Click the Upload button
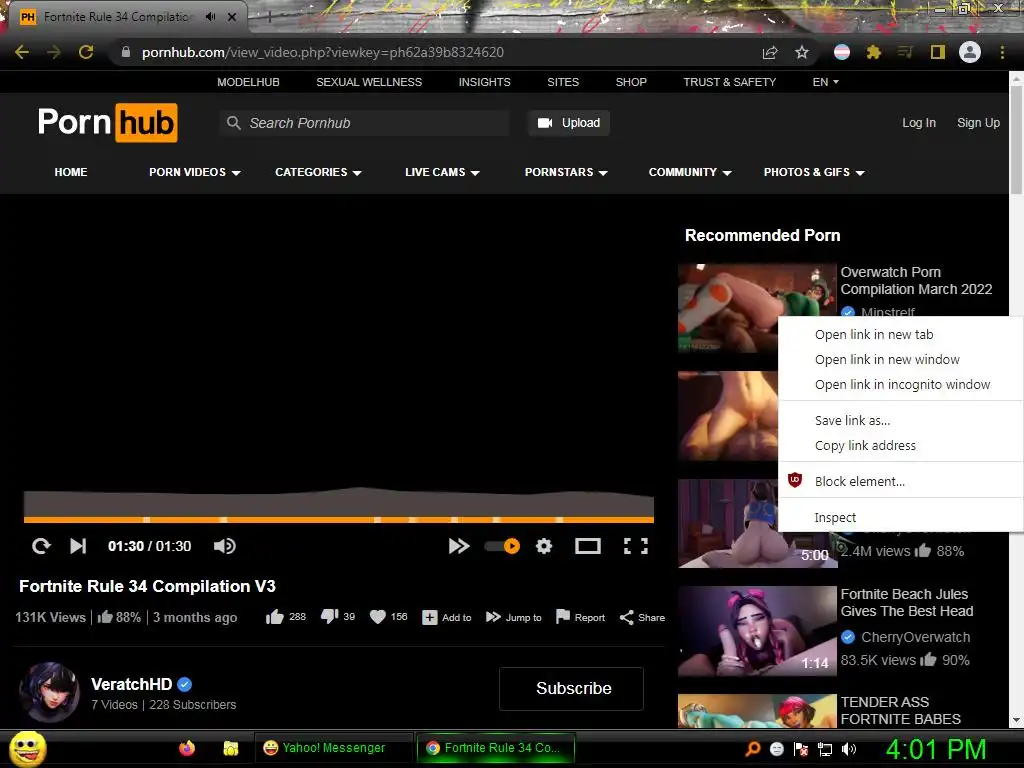1024x768 pixels. 569,123
